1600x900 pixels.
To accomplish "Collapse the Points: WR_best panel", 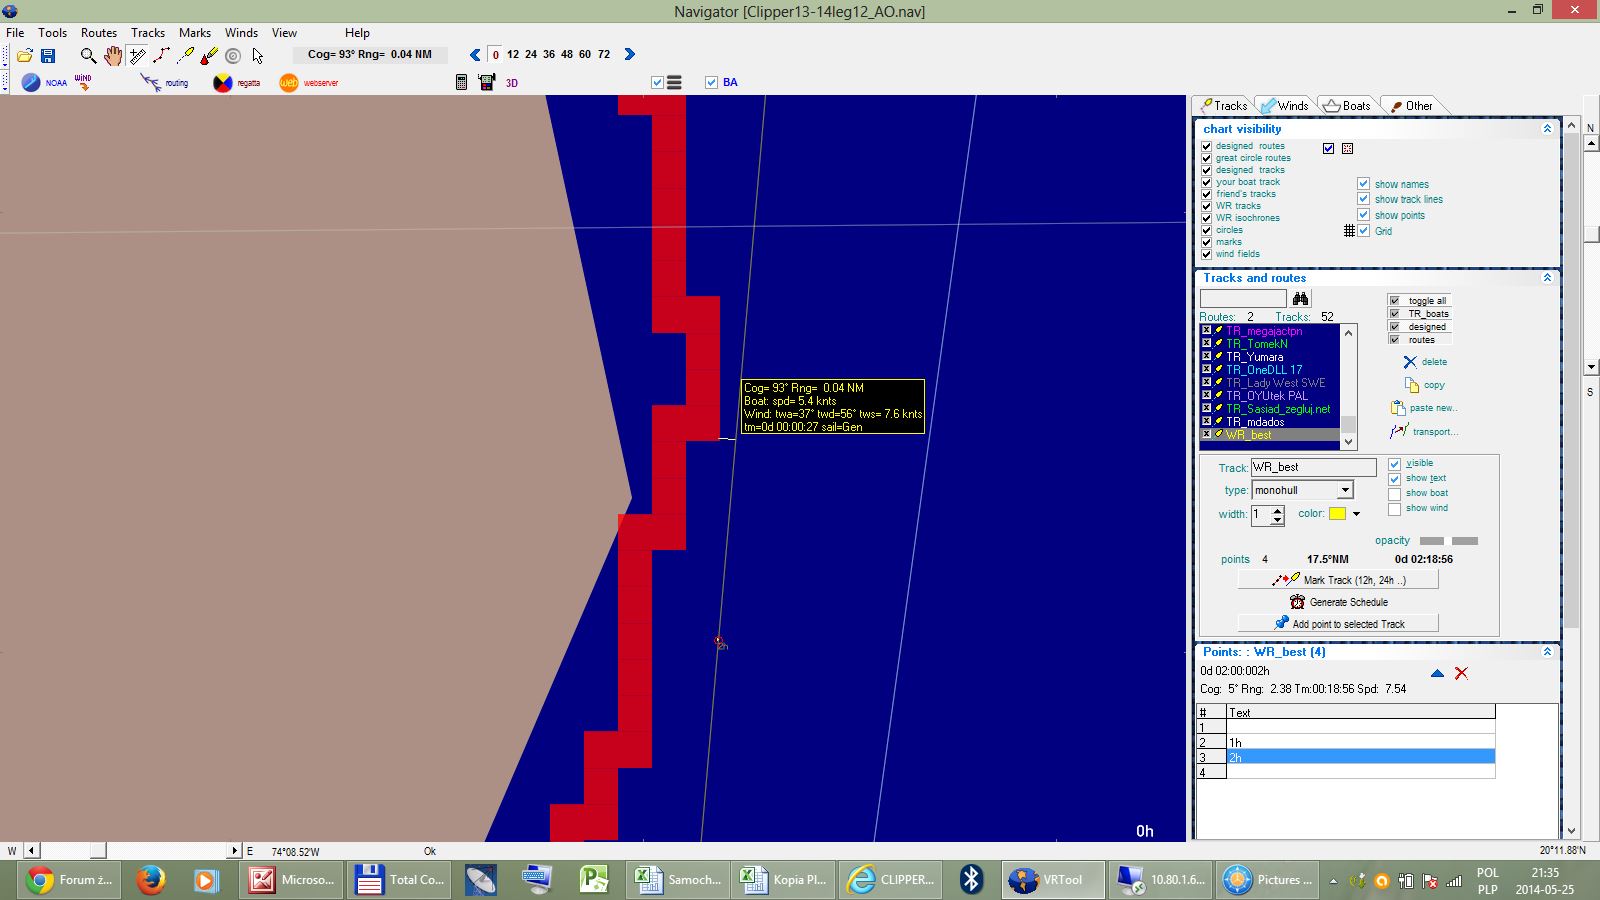I will pyautogui.click(x=1547, y=652).
